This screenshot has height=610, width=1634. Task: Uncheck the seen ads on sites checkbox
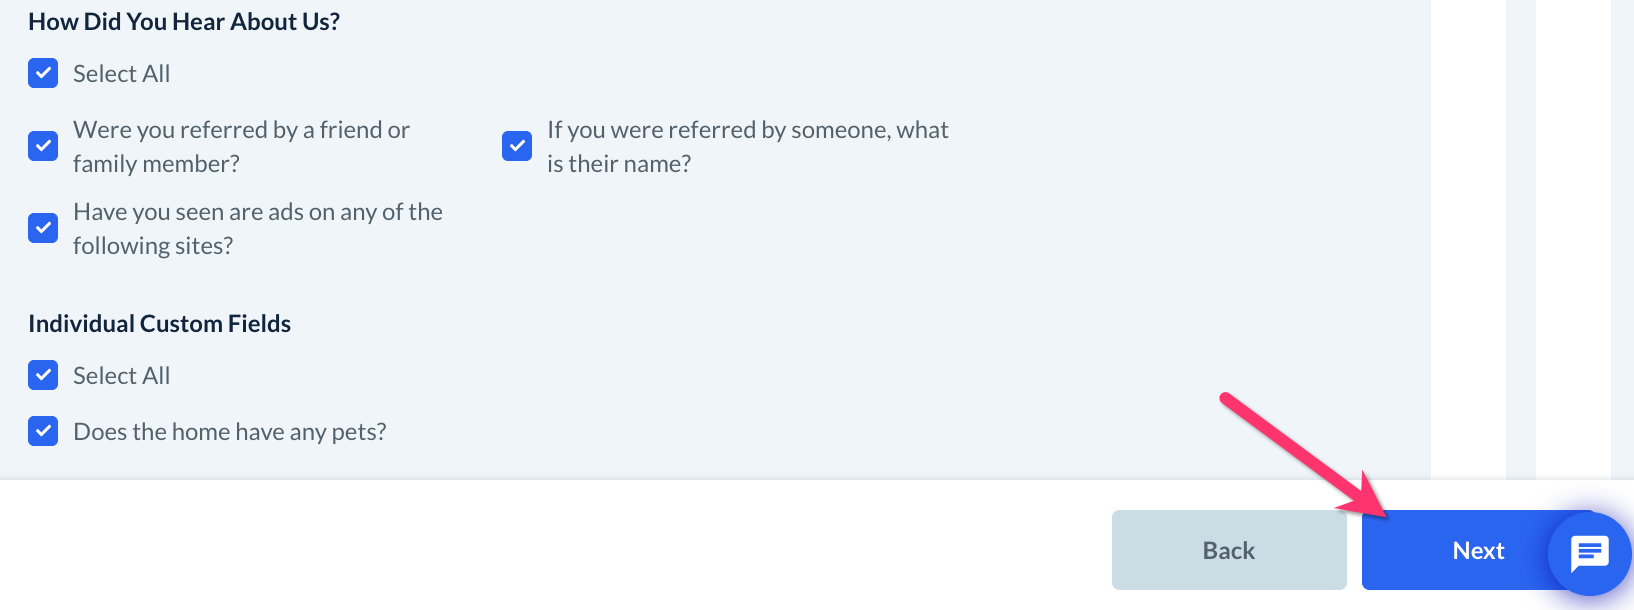43,228
